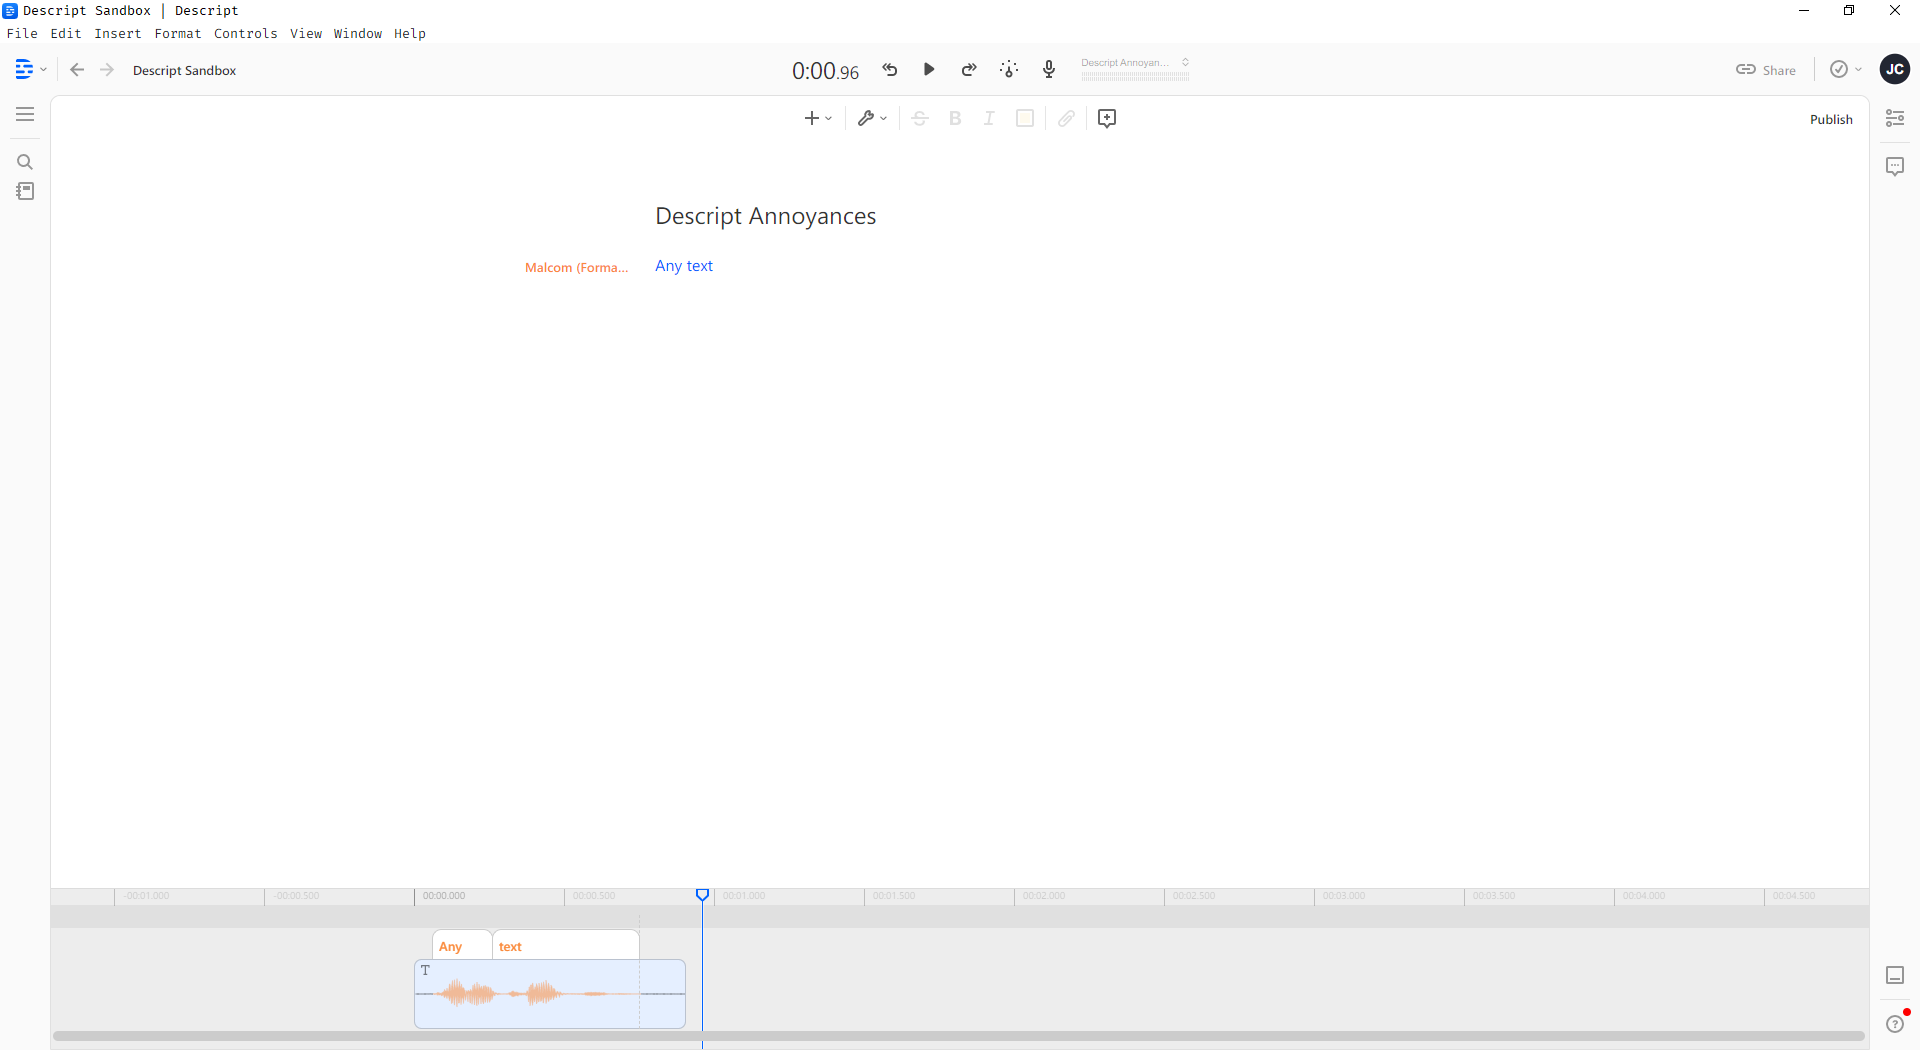Viewport: 1920px width, 1050px height.
Task: Start playback with the Play button
Action: [x=929, y=69]
